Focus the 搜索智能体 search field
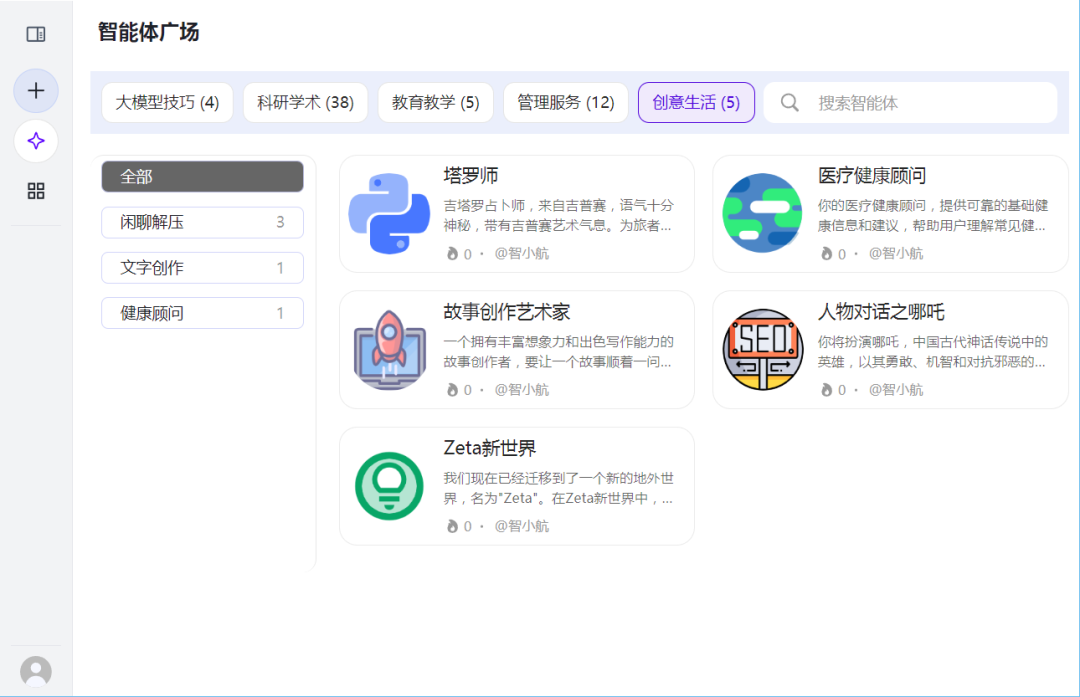Screen dimensions: 1080x697 click(911, 103)
